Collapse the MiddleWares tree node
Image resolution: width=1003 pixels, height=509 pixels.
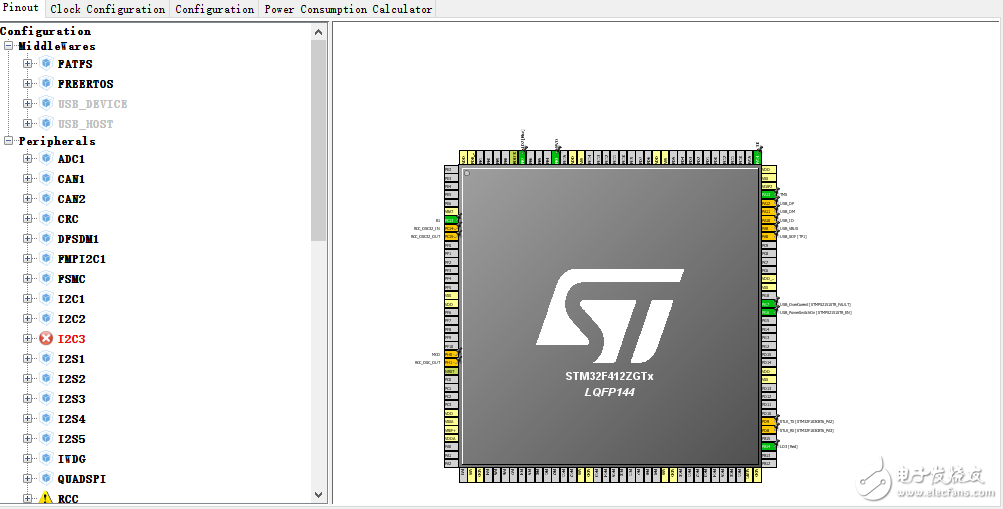8,46
